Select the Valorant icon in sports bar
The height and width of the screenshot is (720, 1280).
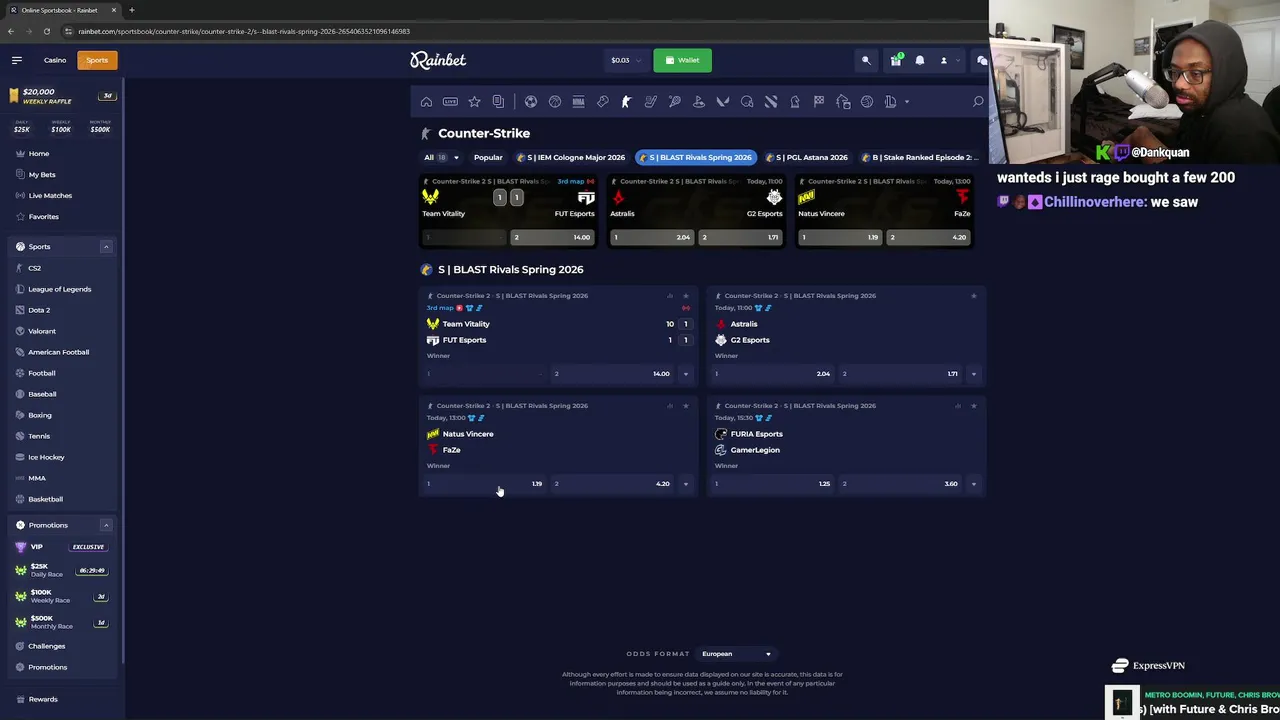coord(723,101)
